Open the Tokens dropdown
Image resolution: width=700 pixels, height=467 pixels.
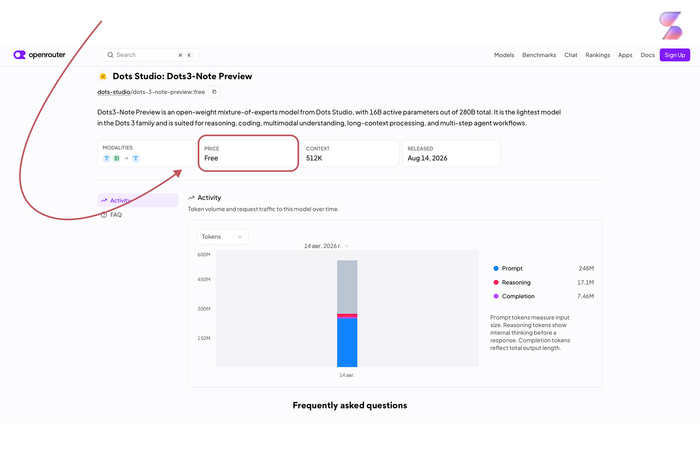(222, 237)
